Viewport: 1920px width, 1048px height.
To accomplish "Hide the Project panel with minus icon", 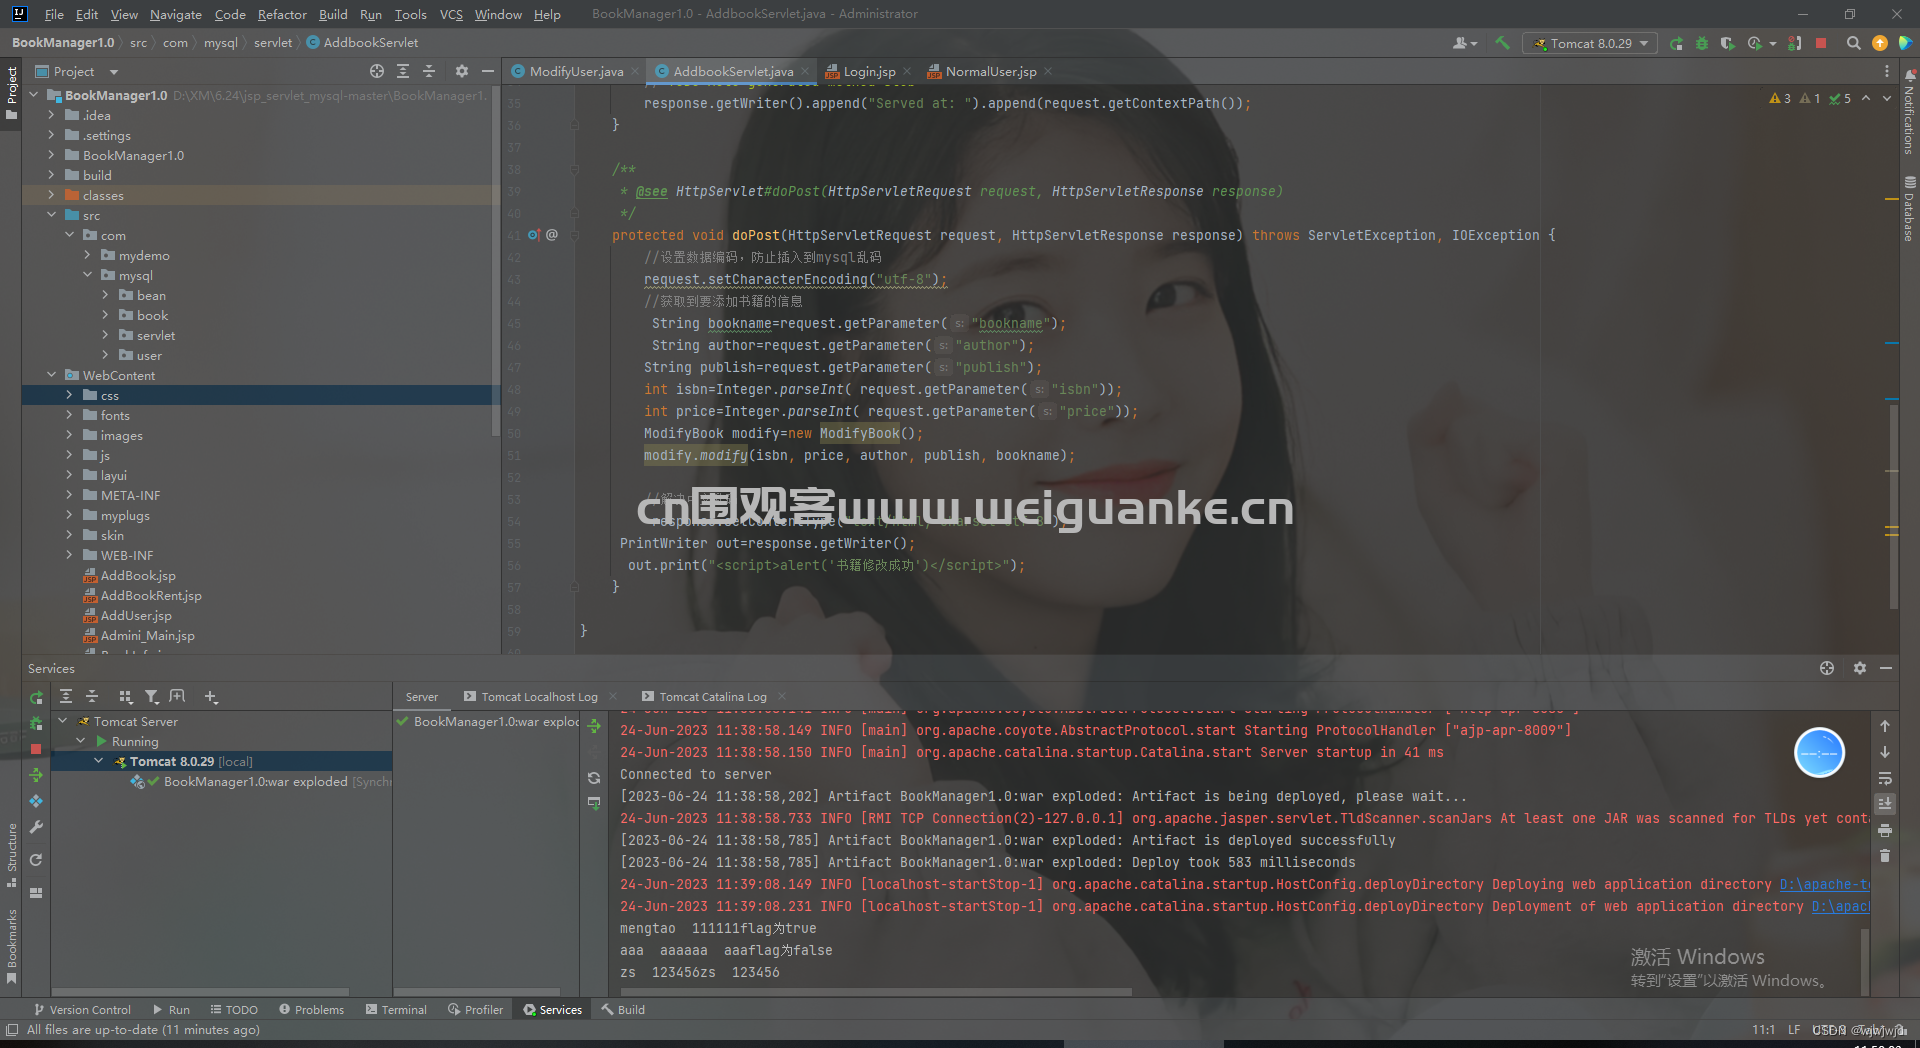I will click(488, 71).
